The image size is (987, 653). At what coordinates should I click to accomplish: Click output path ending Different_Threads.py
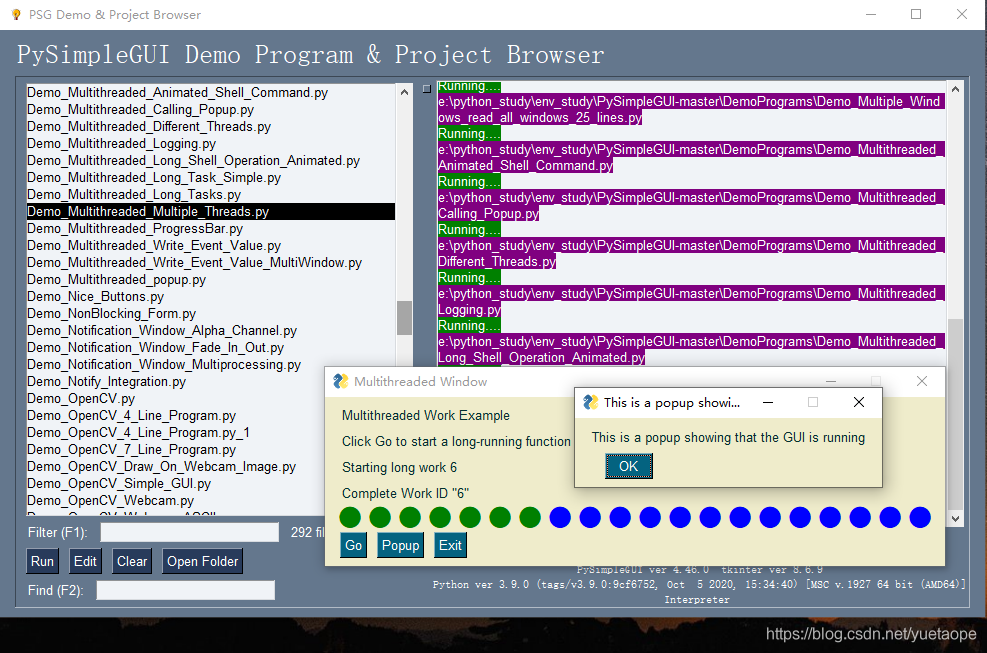[x=691, y=253]
